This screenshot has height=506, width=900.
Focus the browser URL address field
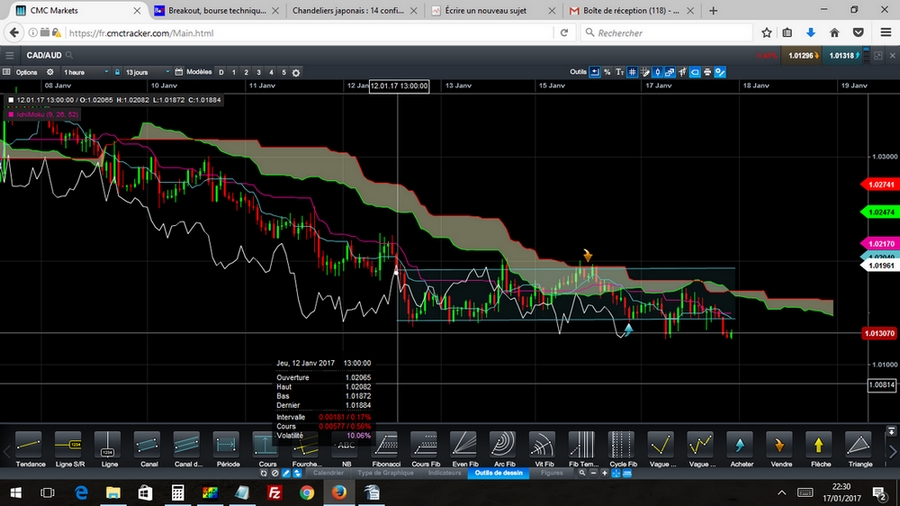click(310, 33)
